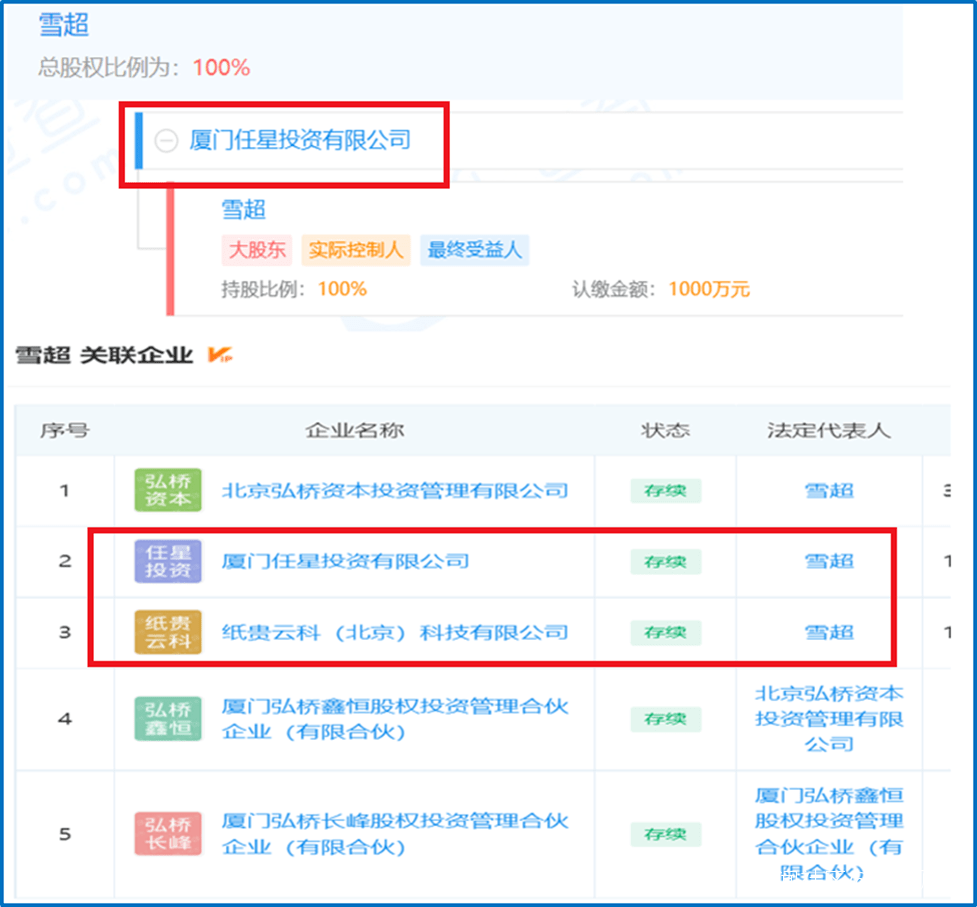The image size is (977, 907).
Task: Open 厦门任星投资有限公司 link in equity tree
Action: point(300,140)
